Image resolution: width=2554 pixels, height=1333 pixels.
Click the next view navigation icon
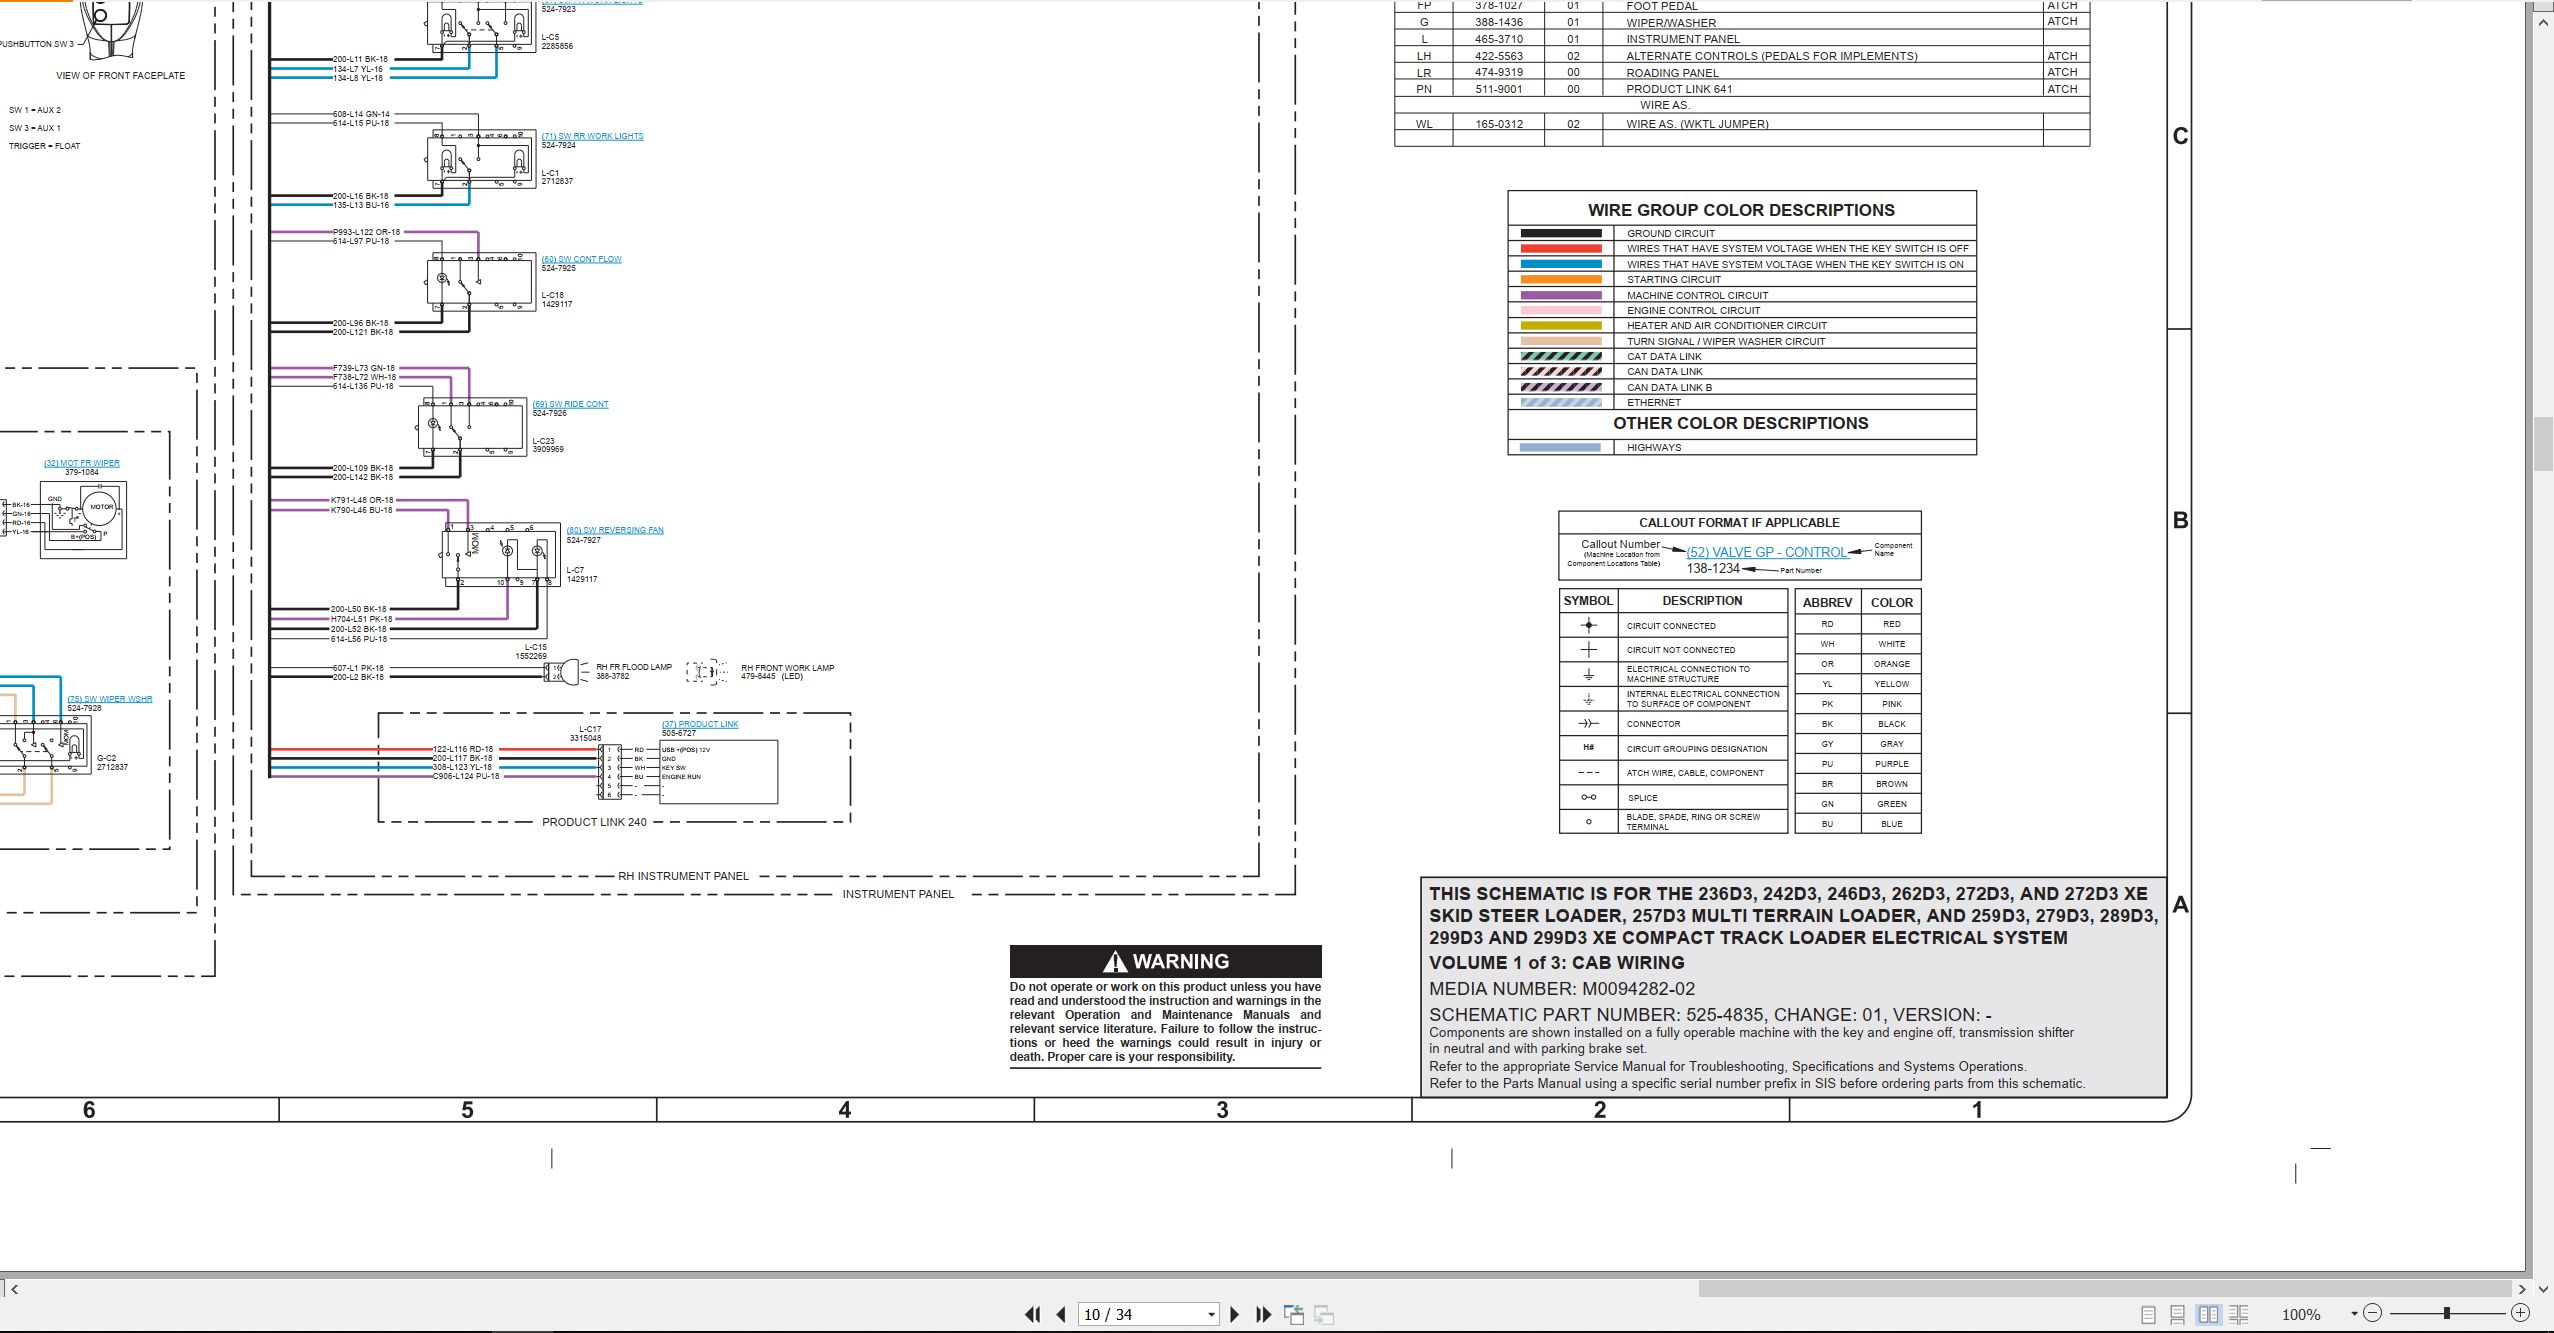click(x=1324, y=1314)
